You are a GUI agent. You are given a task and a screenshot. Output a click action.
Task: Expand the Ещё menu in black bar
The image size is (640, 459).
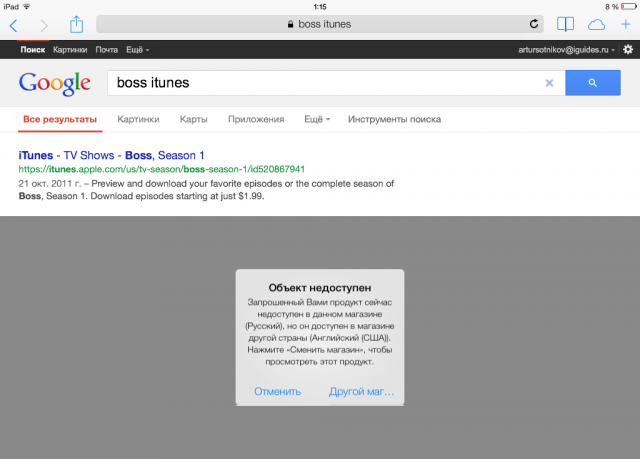click(138, 50)
